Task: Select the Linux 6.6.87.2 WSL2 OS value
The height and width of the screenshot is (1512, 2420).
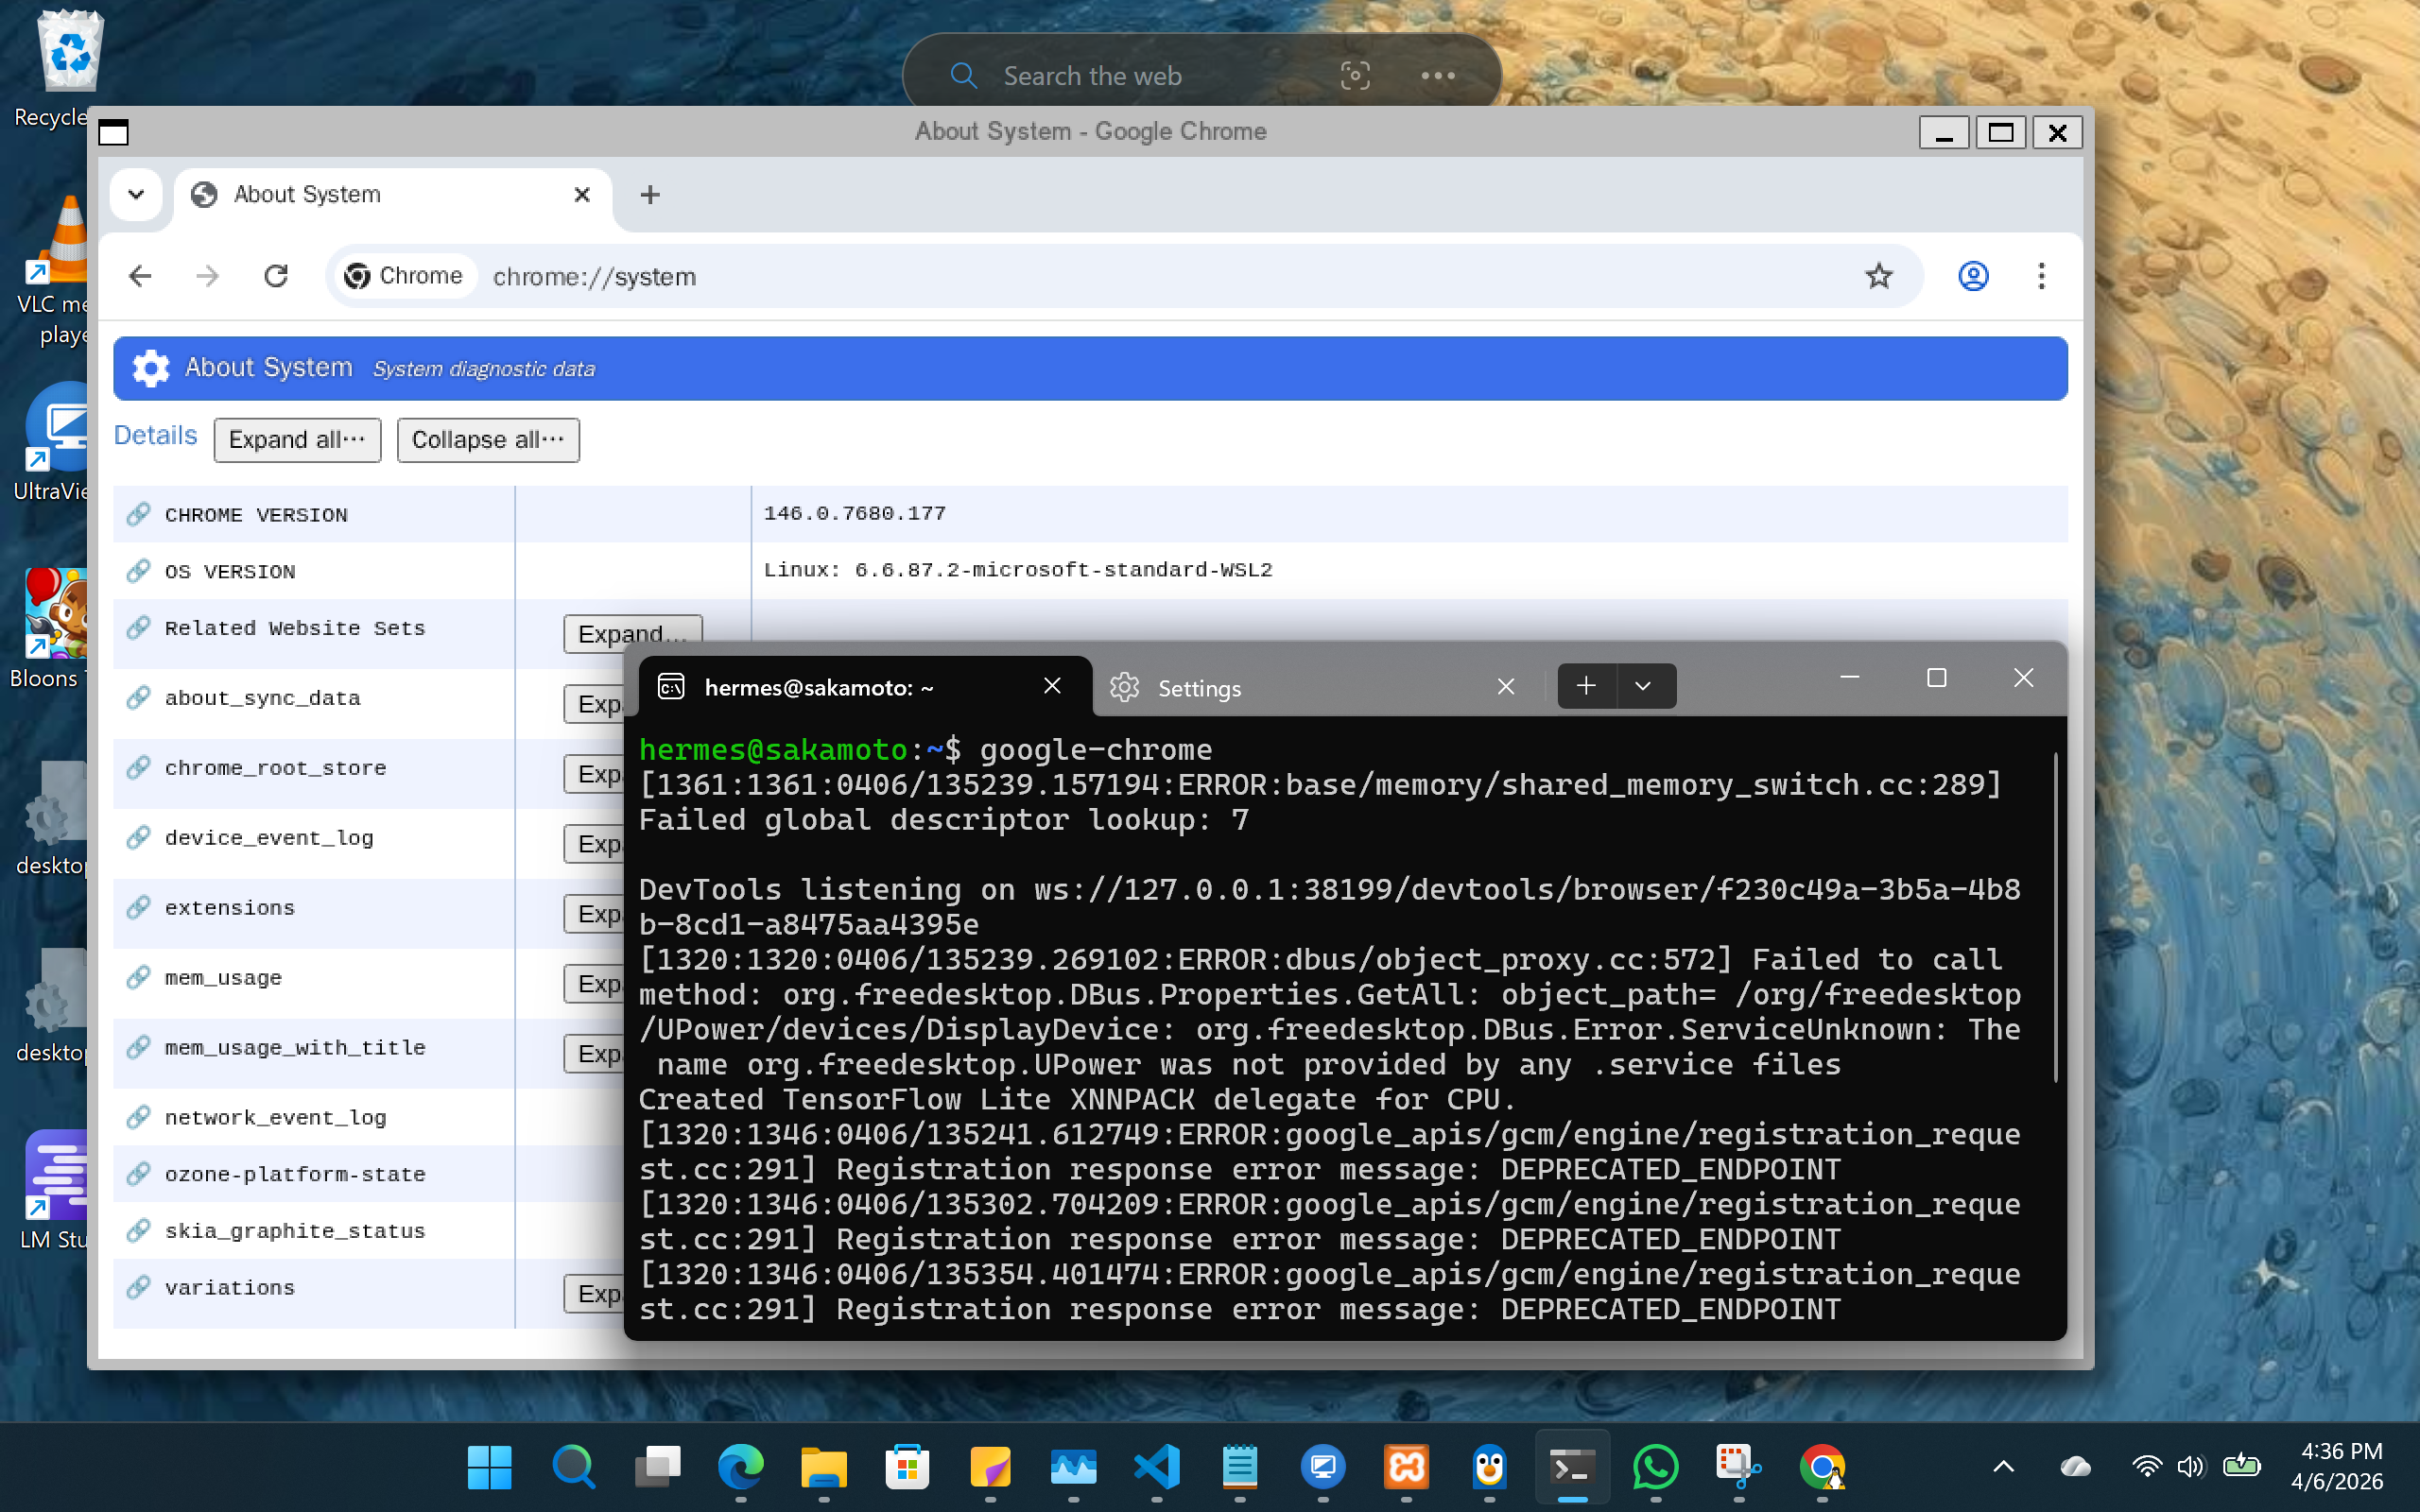Action: (x=1018, y=570)
